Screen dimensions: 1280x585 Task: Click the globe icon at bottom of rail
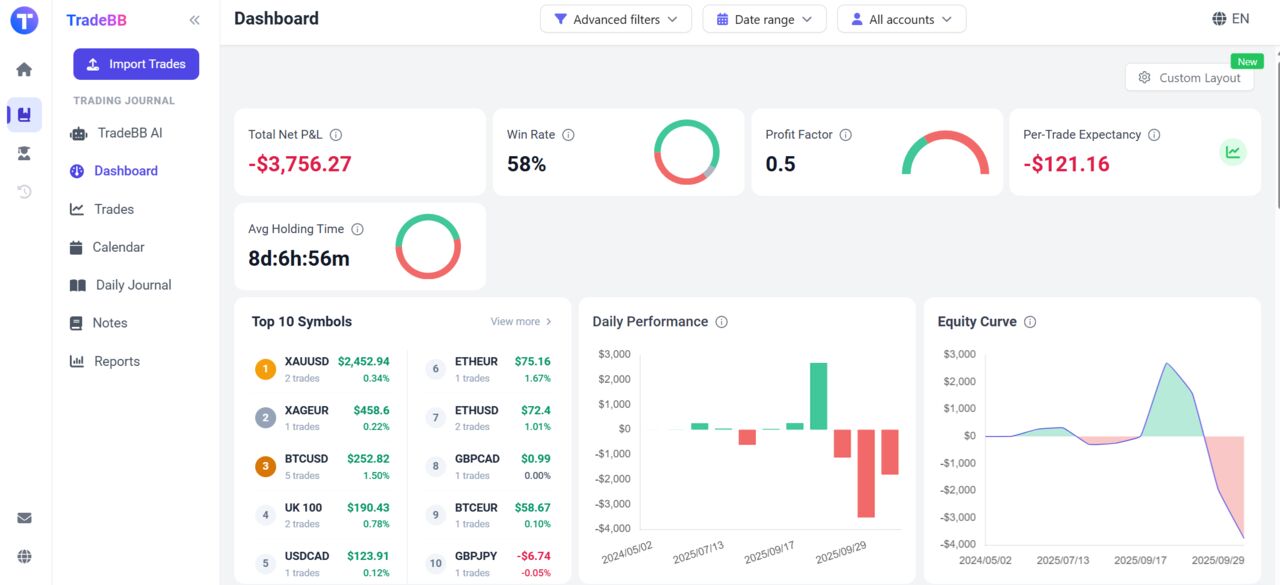pos(24,556)
